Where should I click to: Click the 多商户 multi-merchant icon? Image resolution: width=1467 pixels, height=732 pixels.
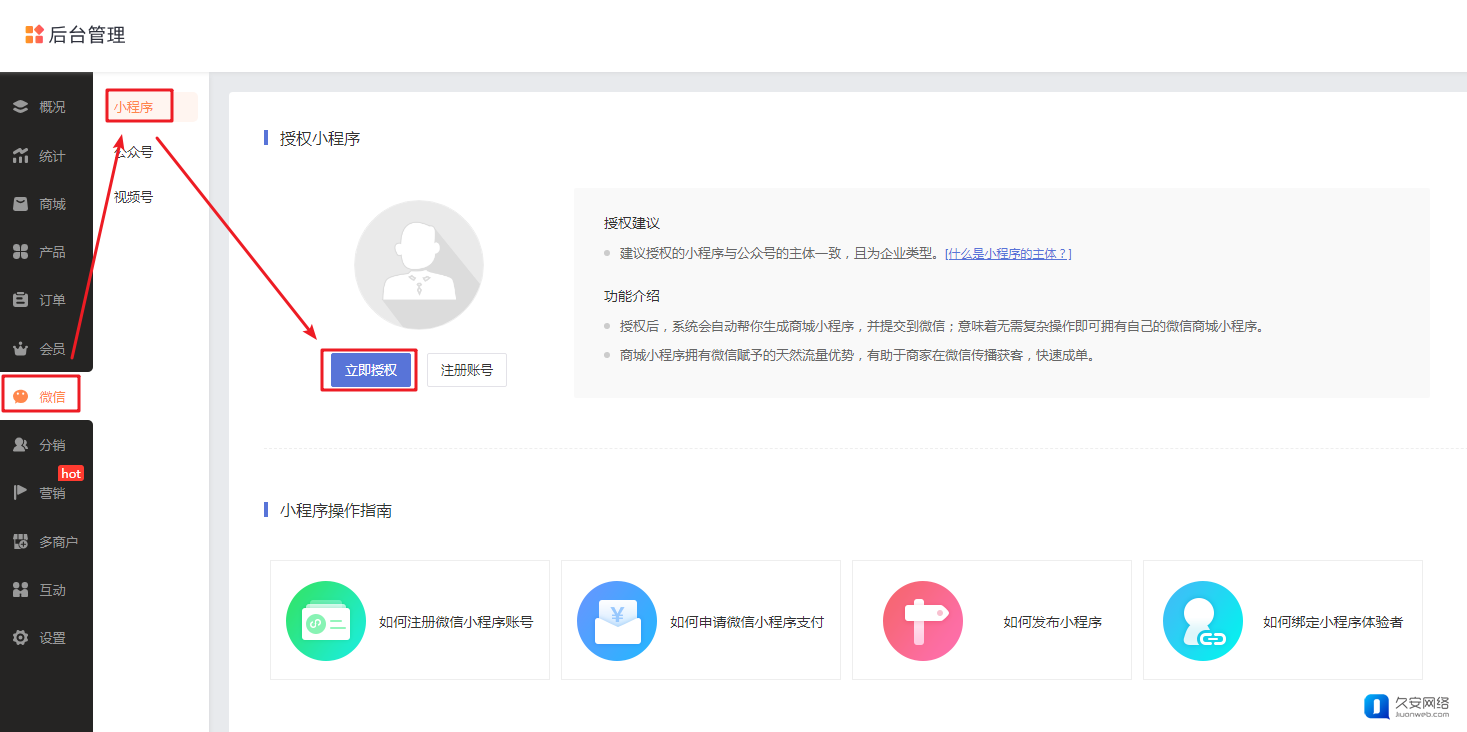click(20, 542)
